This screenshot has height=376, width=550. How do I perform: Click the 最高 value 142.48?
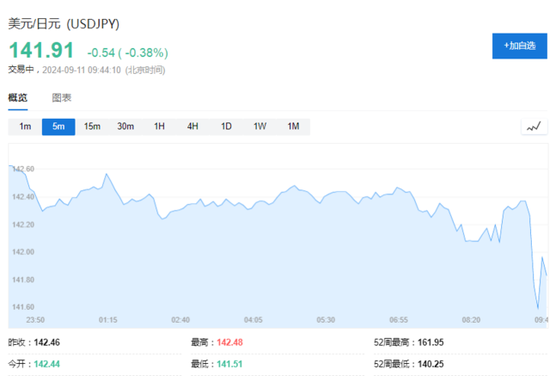[x=230, y=342]
